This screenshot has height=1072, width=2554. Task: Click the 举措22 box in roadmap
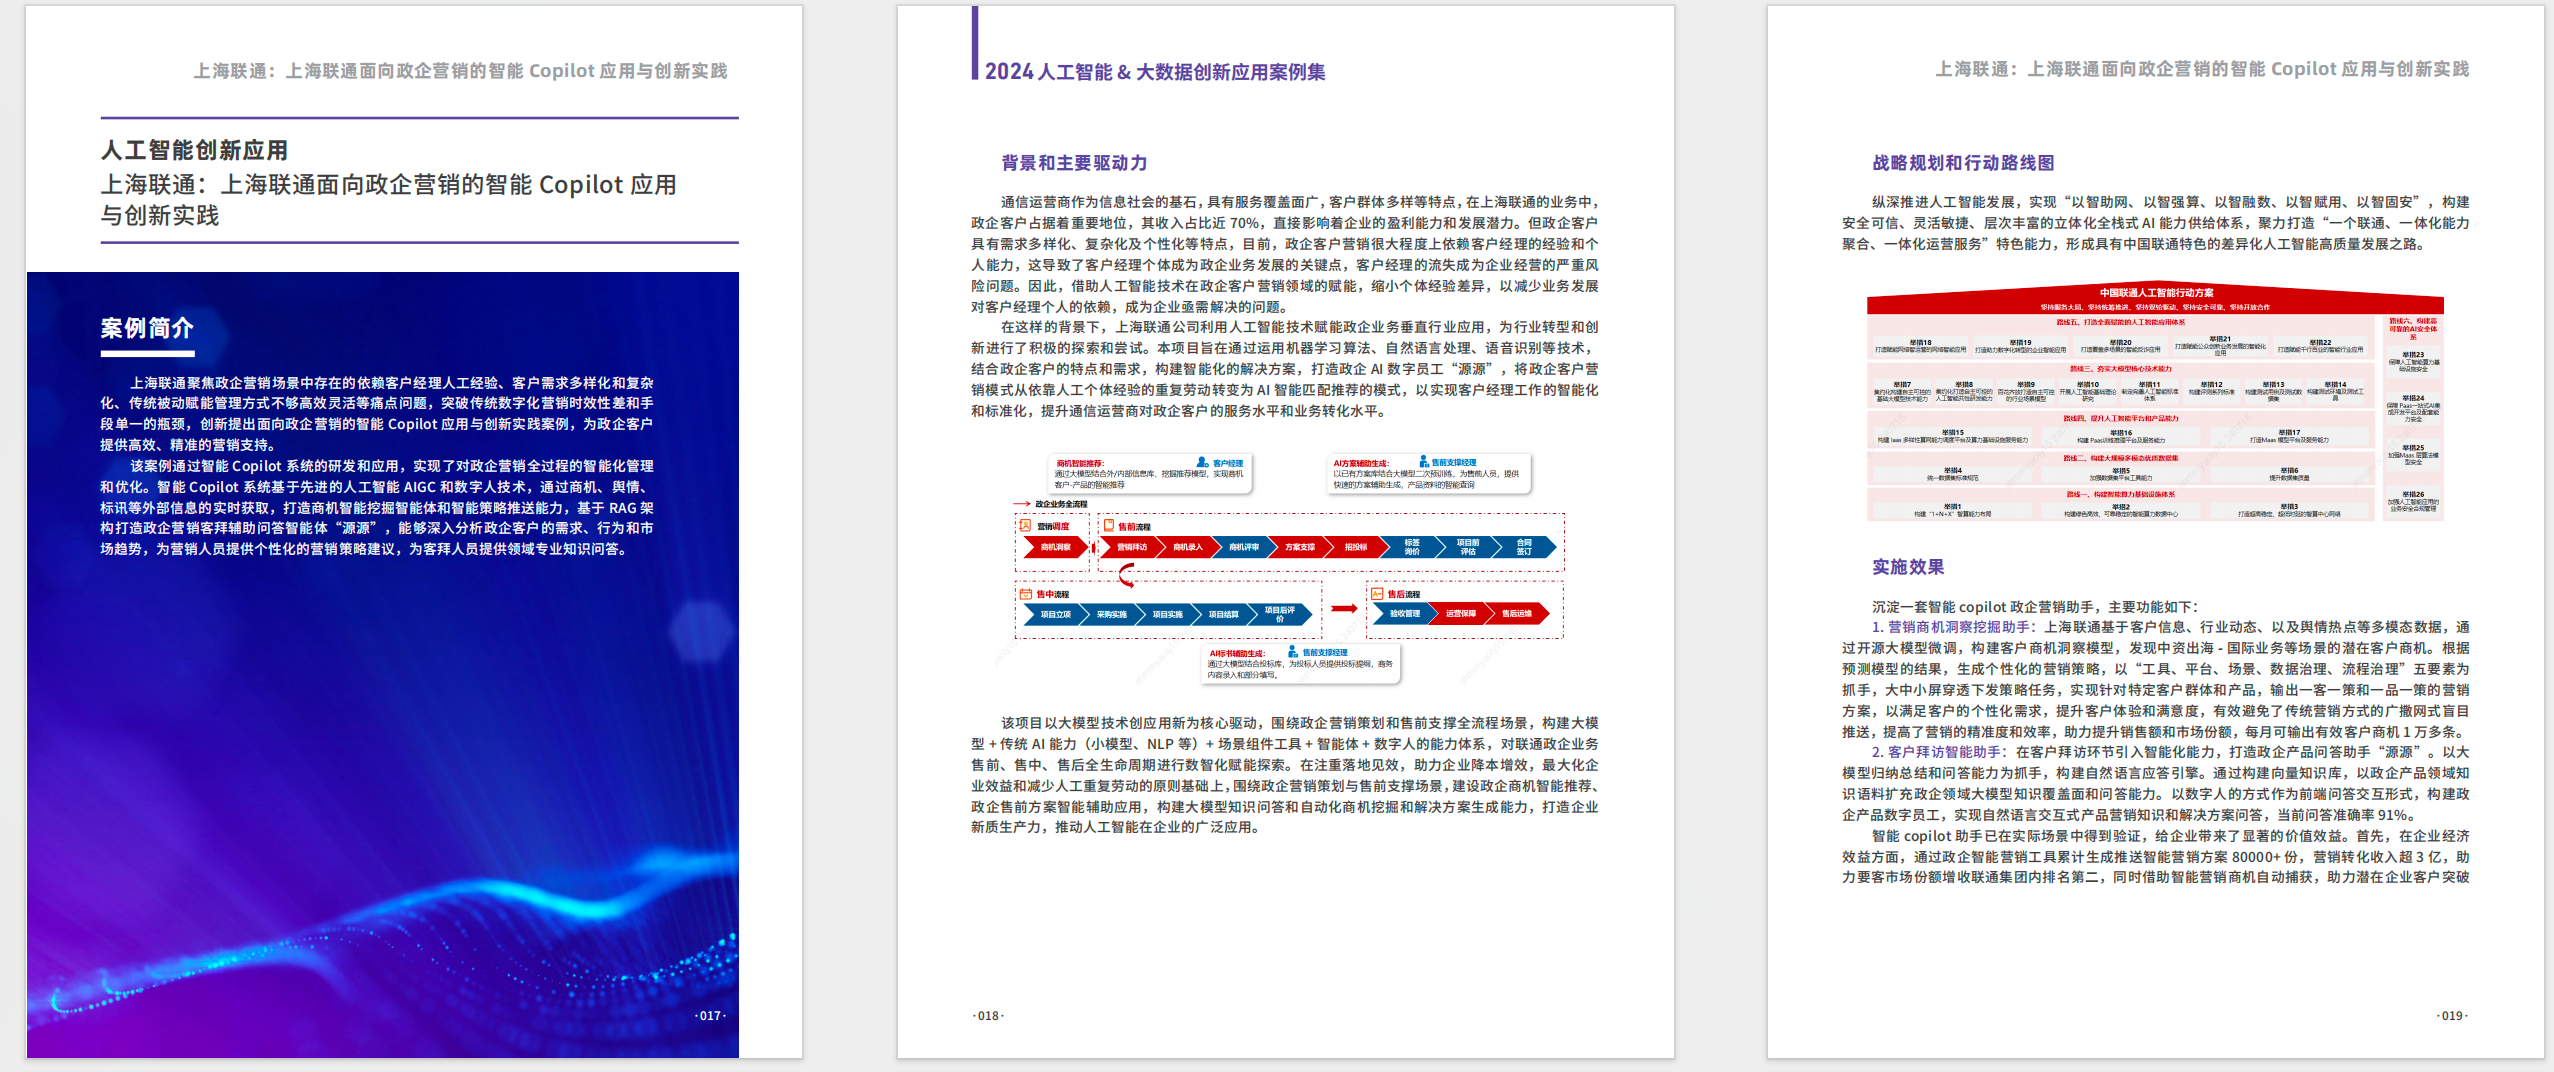pos(2320,346)
